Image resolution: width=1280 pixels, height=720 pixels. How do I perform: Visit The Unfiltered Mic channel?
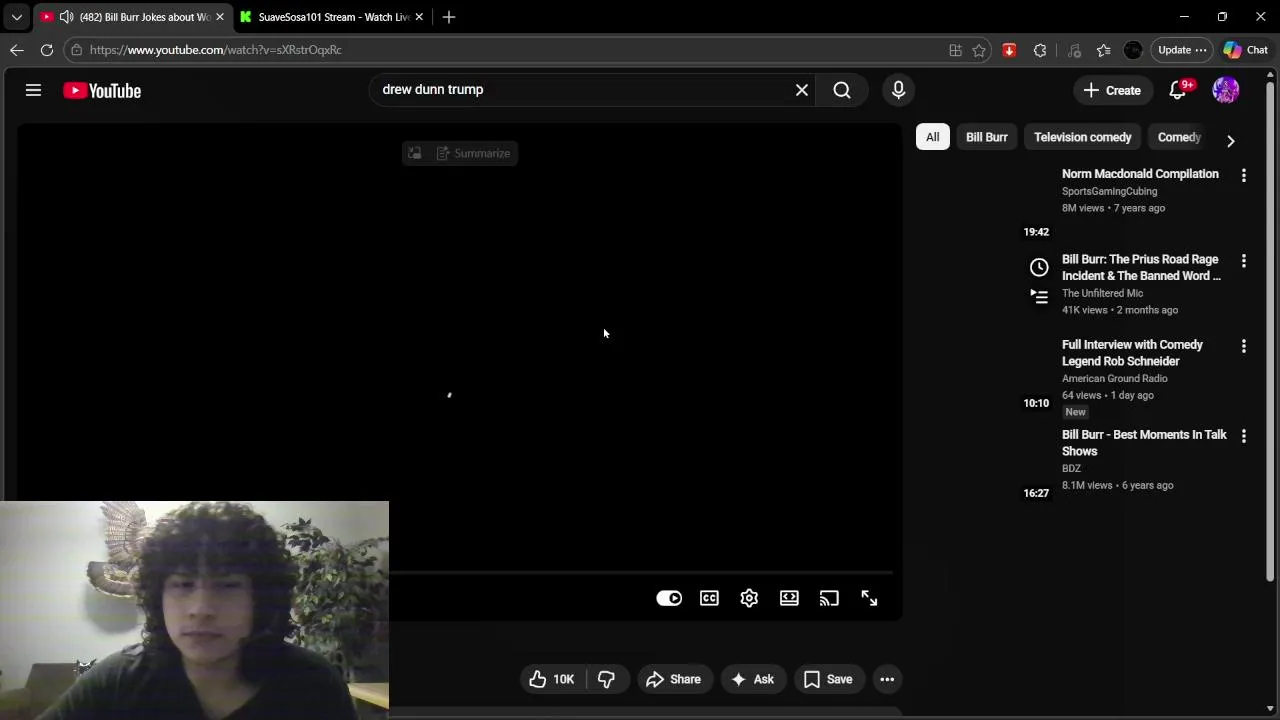[1102, 293]
